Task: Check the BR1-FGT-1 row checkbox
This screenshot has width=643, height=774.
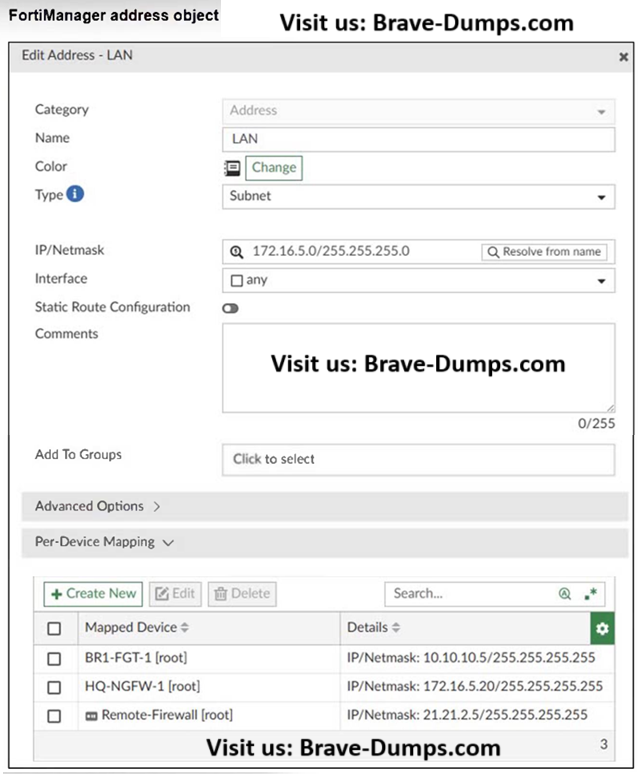Action: (55, 658)
